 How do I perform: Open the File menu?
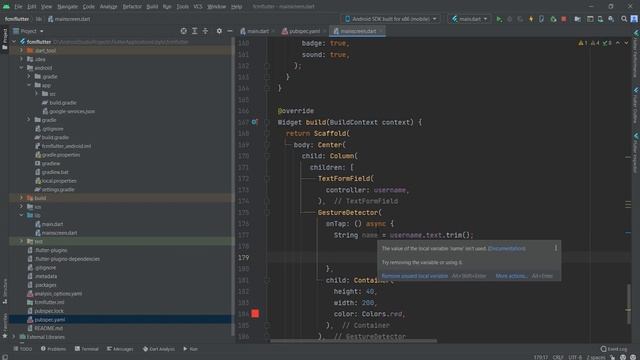tap(18, 7)
